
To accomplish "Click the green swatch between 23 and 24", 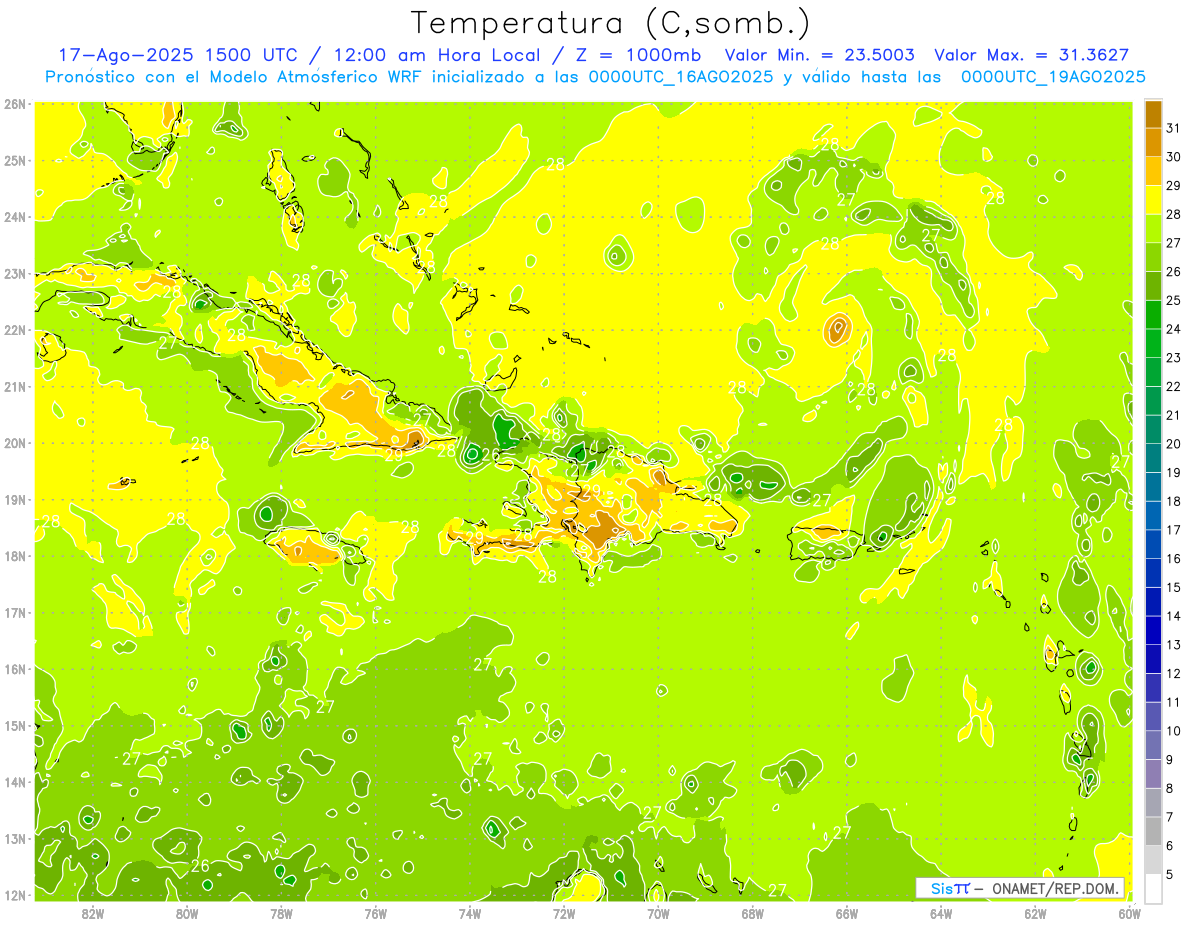I will [1153, 343].
